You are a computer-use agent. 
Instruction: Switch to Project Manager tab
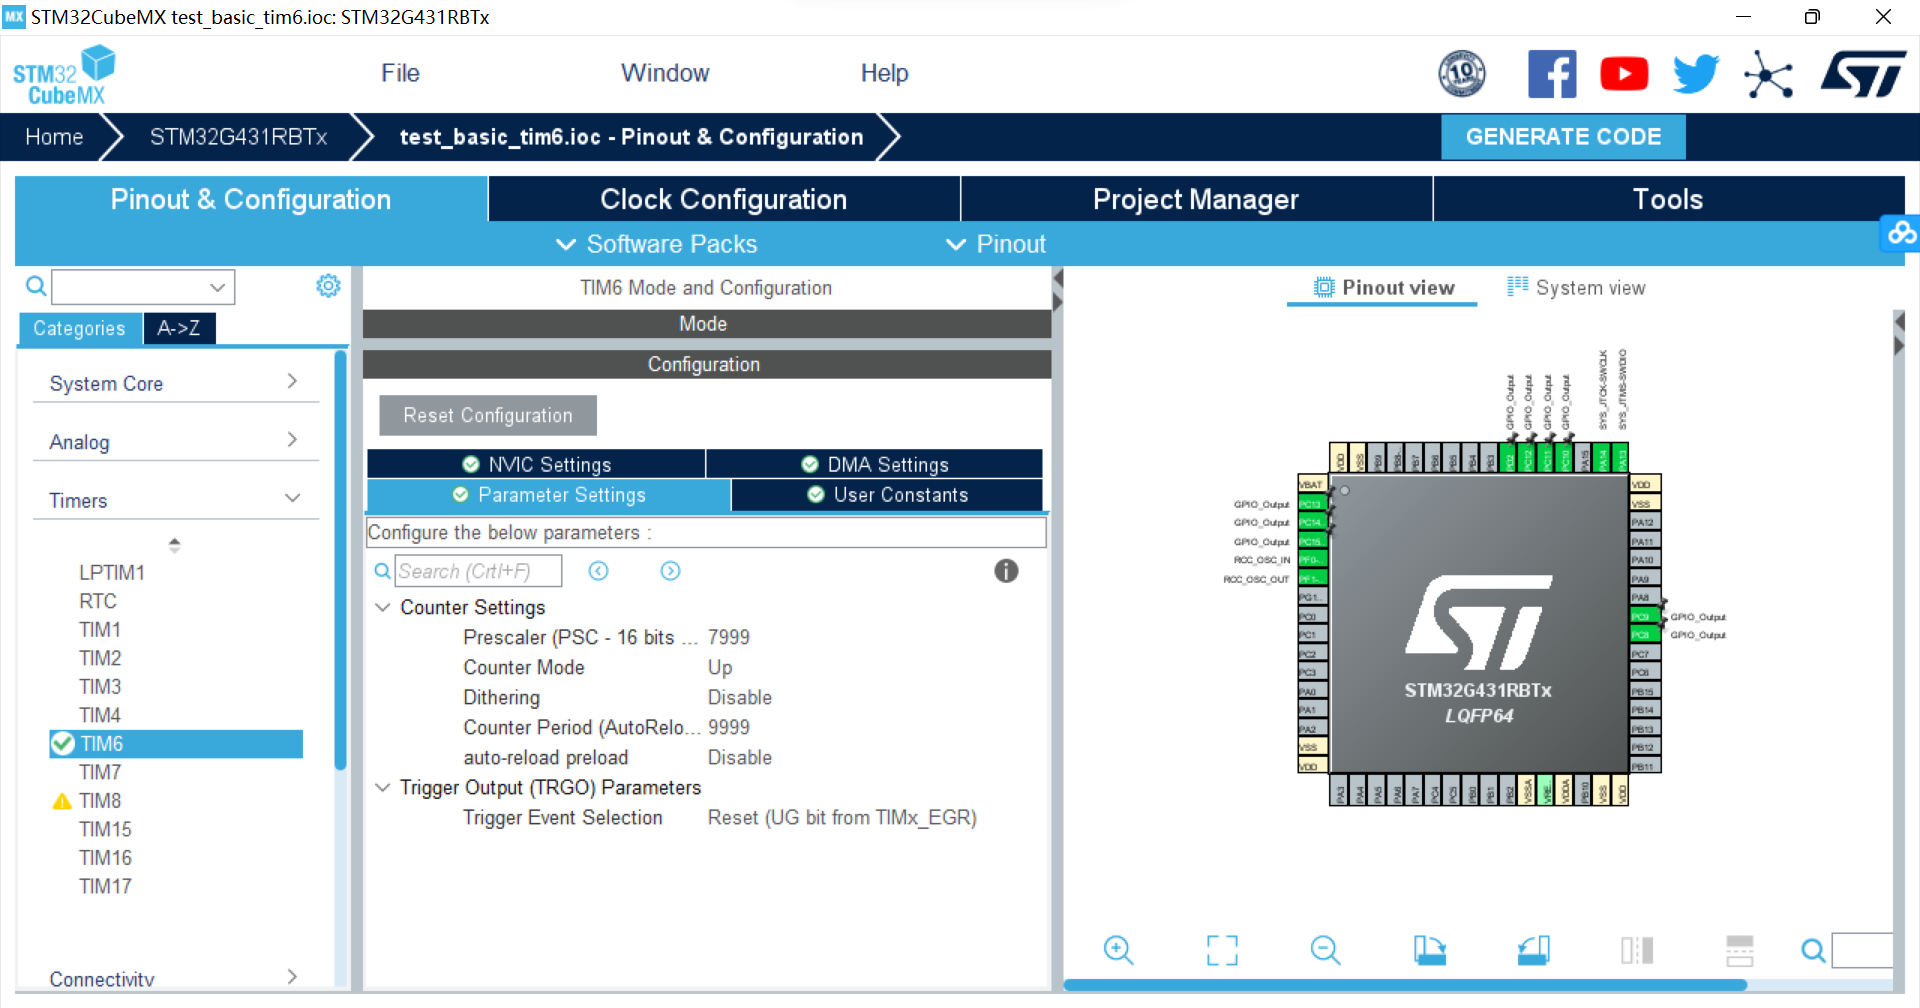1196,199
